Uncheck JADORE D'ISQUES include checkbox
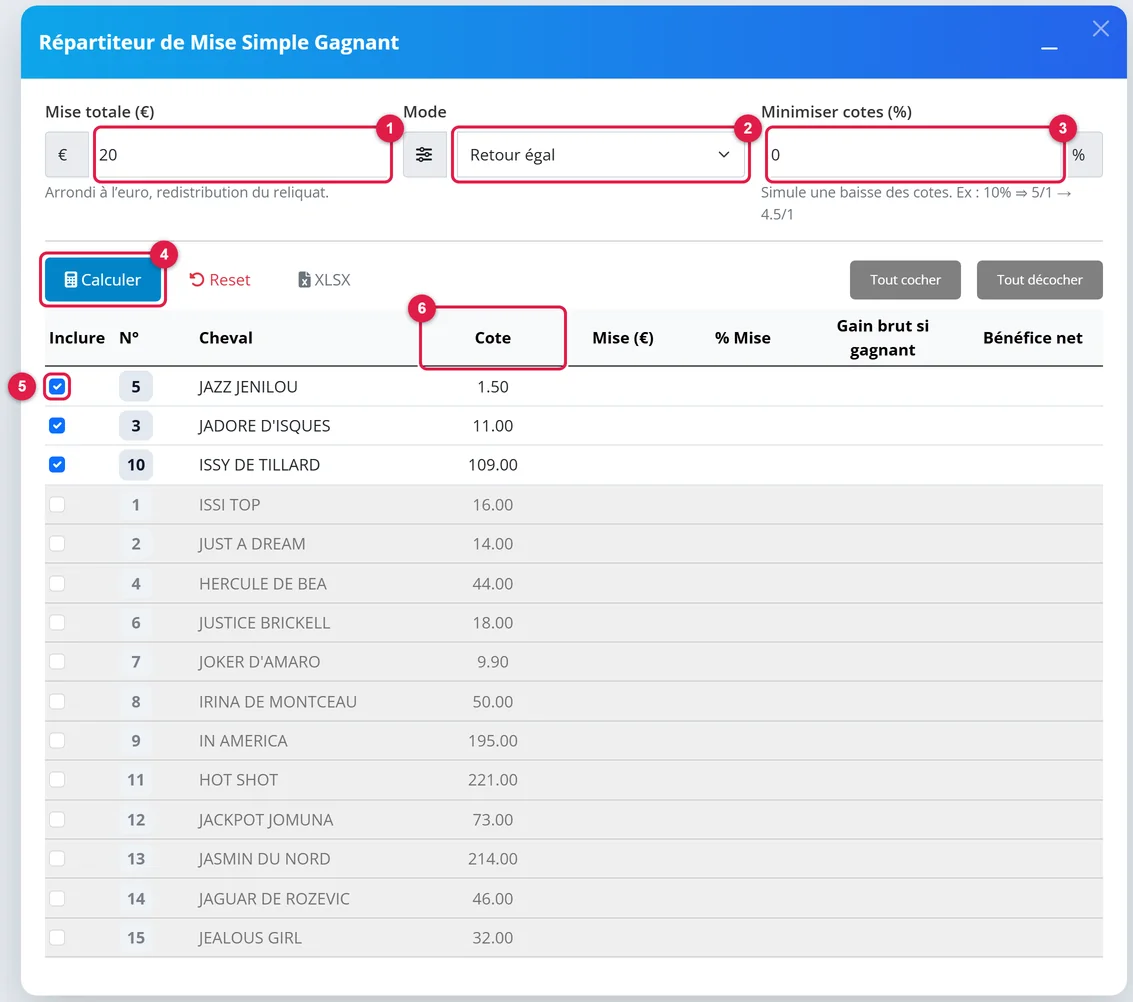1133x1002 pixels. [57, 426]
